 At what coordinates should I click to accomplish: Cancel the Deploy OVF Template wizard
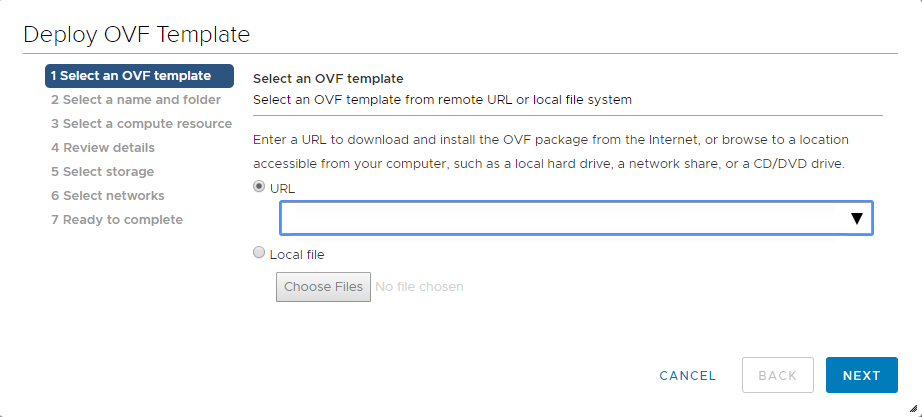point(688,376)
